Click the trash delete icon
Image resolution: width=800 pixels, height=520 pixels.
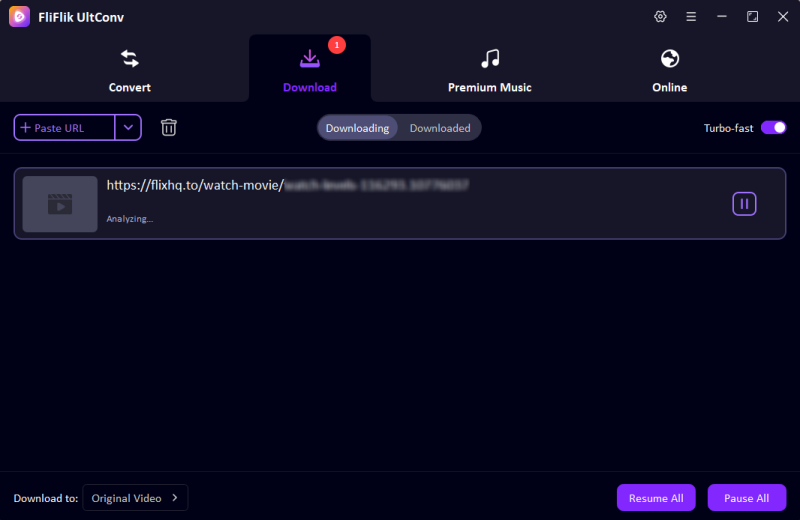click(x=169, y=128)
